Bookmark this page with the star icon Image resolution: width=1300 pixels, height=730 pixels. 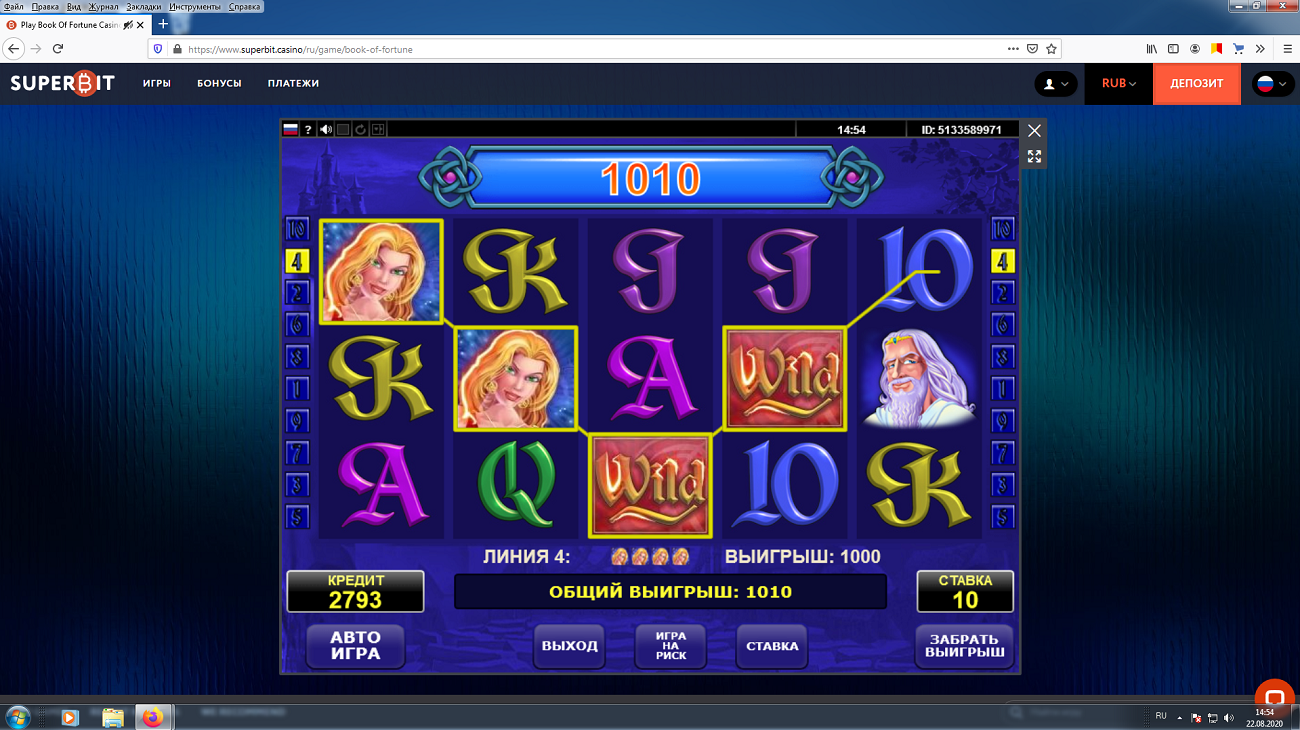(x=1052, y=48)
